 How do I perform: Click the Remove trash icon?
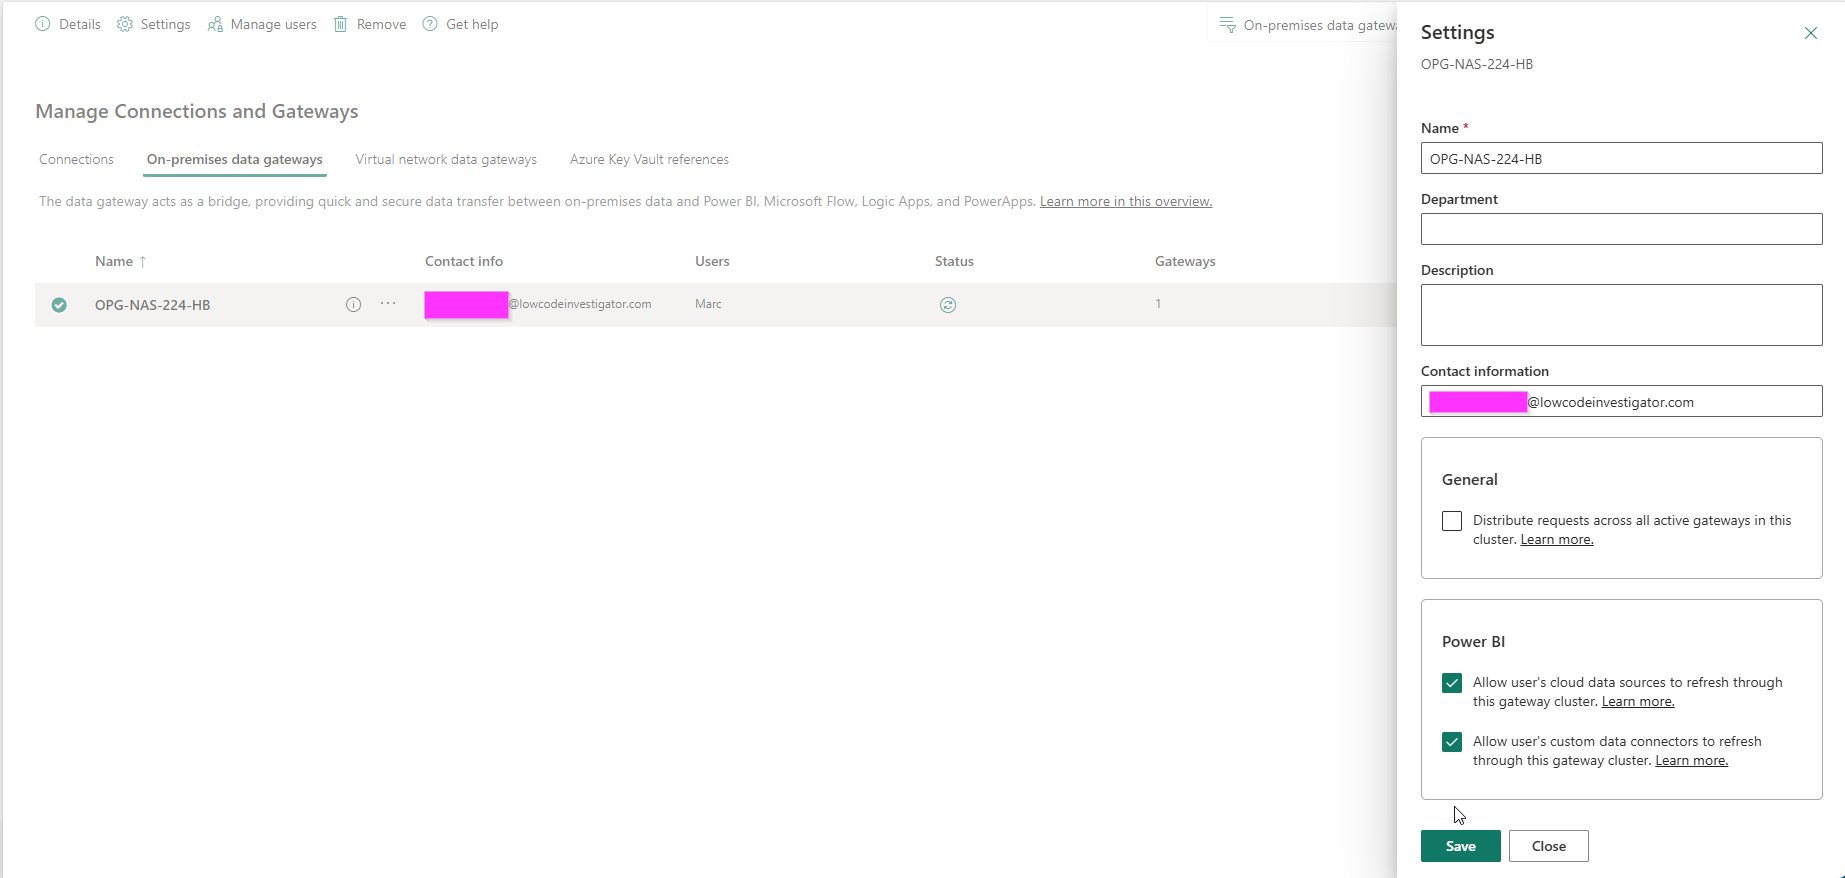tap(341, 24)
